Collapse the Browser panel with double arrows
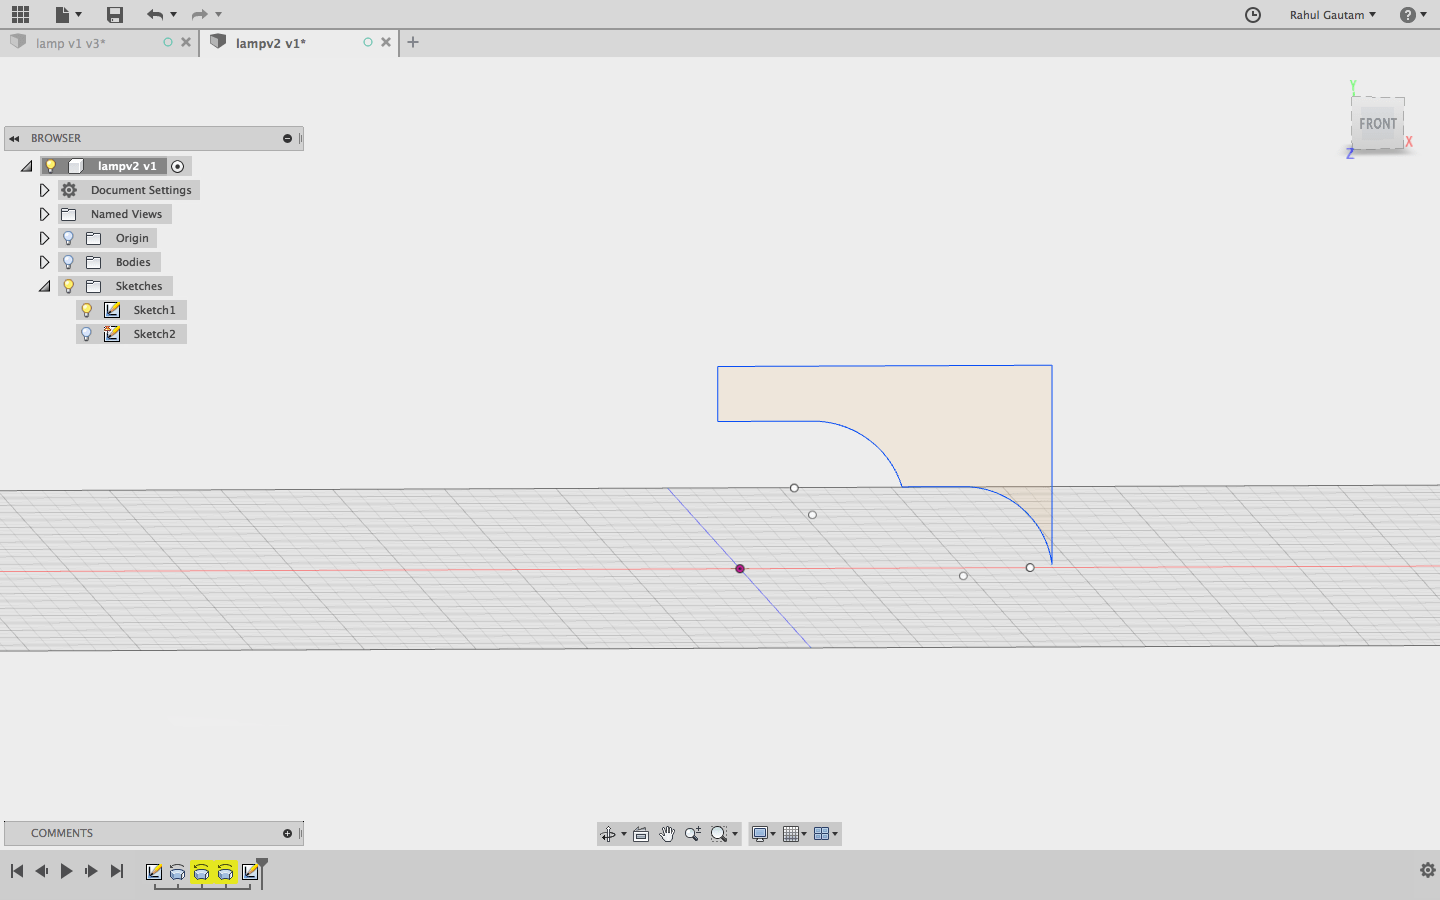The width and height of the screenshot is (1440, 900). click(14, 138)
